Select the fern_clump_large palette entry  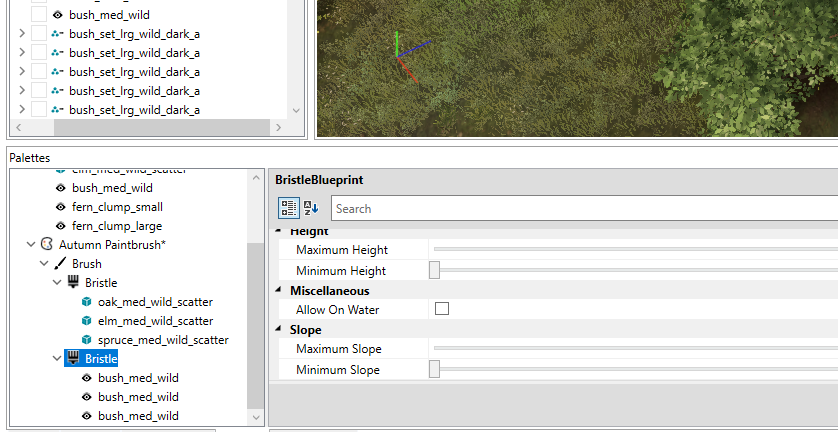coord(117,226)
